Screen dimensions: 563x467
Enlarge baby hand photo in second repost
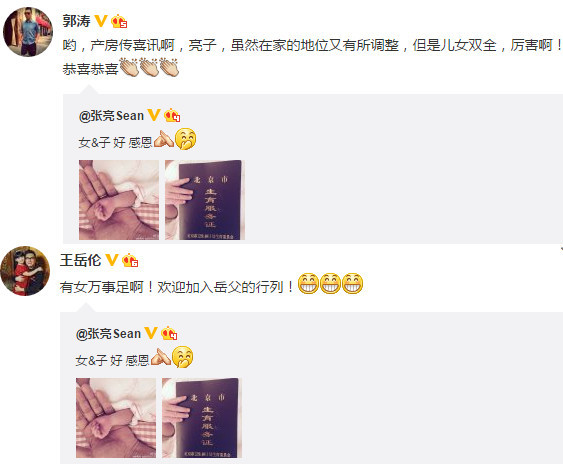pos(116,418)
